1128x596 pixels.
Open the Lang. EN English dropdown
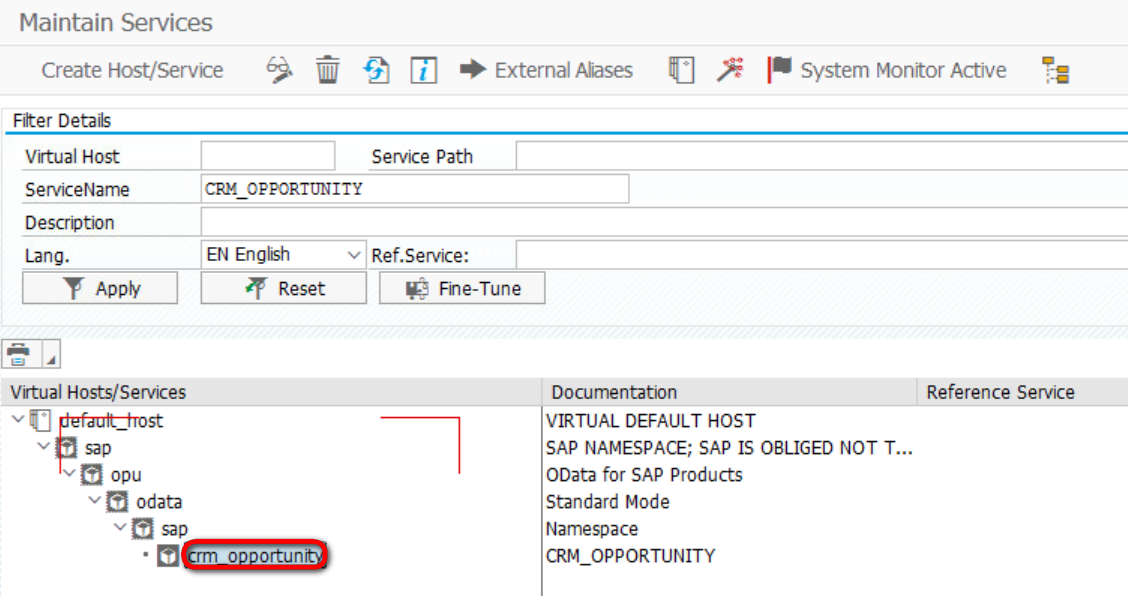[283, 255]
